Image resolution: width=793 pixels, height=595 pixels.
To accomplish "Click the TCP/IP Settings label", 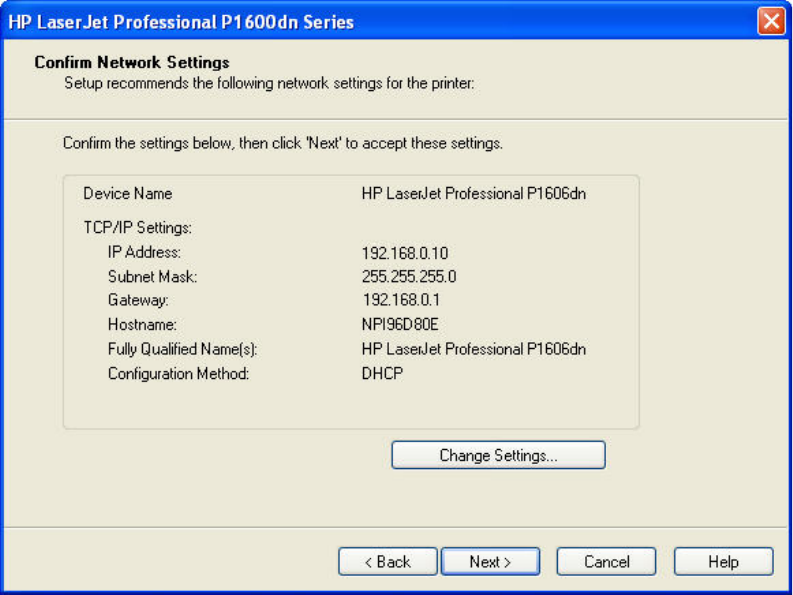I will coord(129,227).
